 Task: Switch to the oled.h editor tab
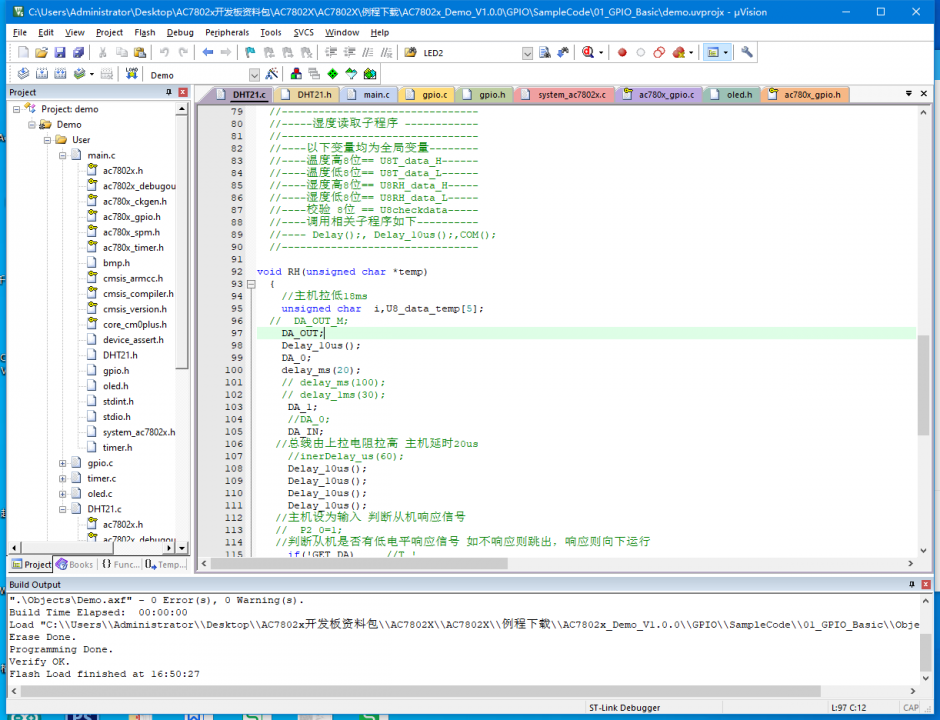[x=732, y=95]
